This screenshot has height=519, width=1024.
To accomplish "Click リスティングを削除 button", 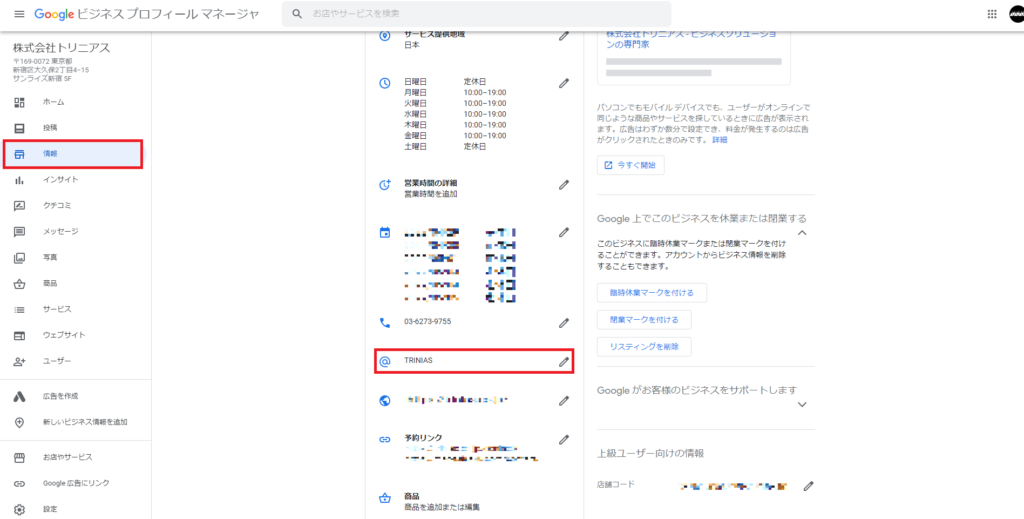I will (x=644, y=347).
